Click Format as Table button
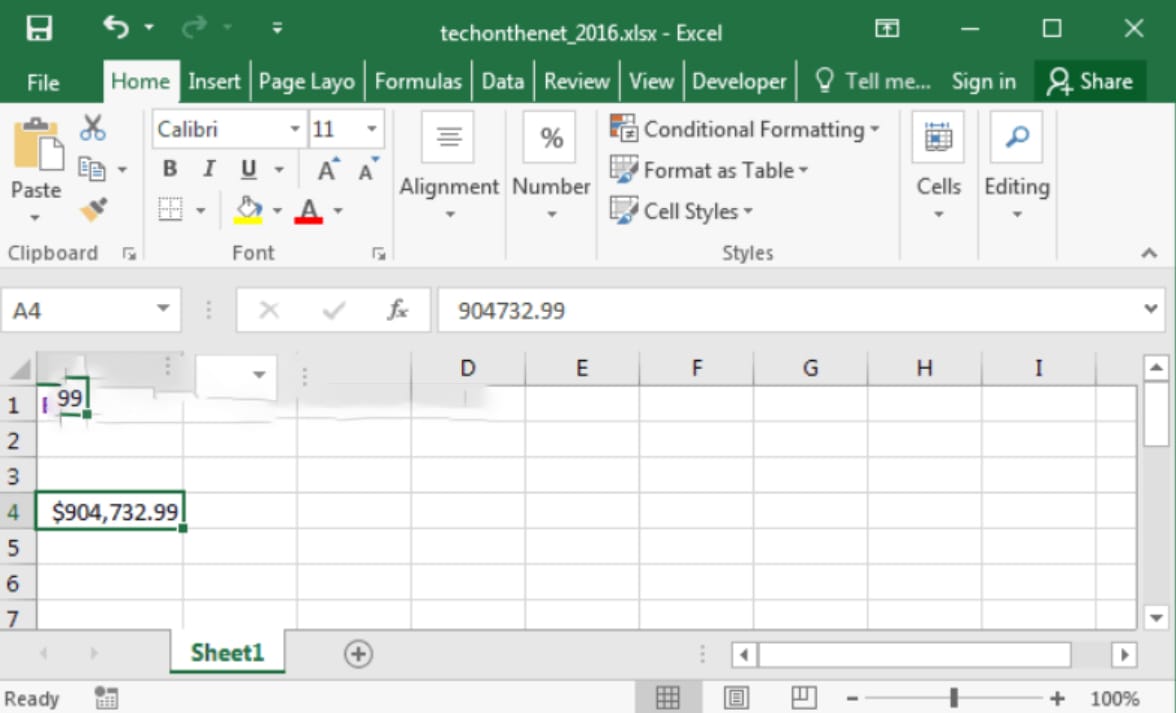This screenshot has width=1176, height=713. click(710, 170)
